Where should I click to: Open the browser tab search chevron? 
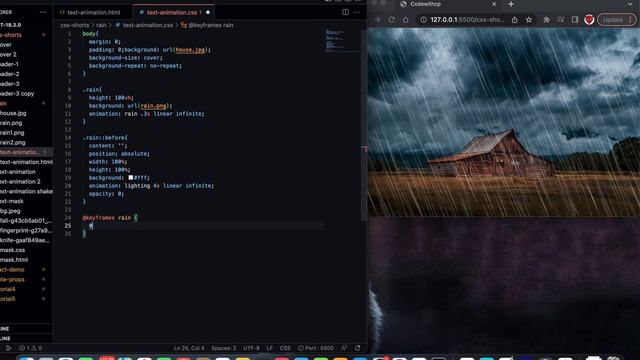pyautogui.click(x=630, y=4)
